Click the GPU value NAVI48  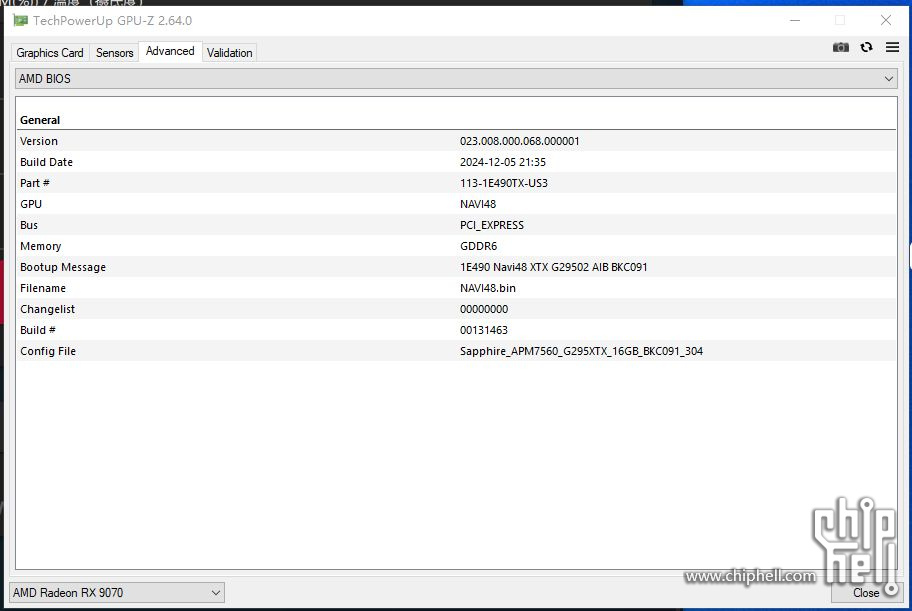coord(478,204)
